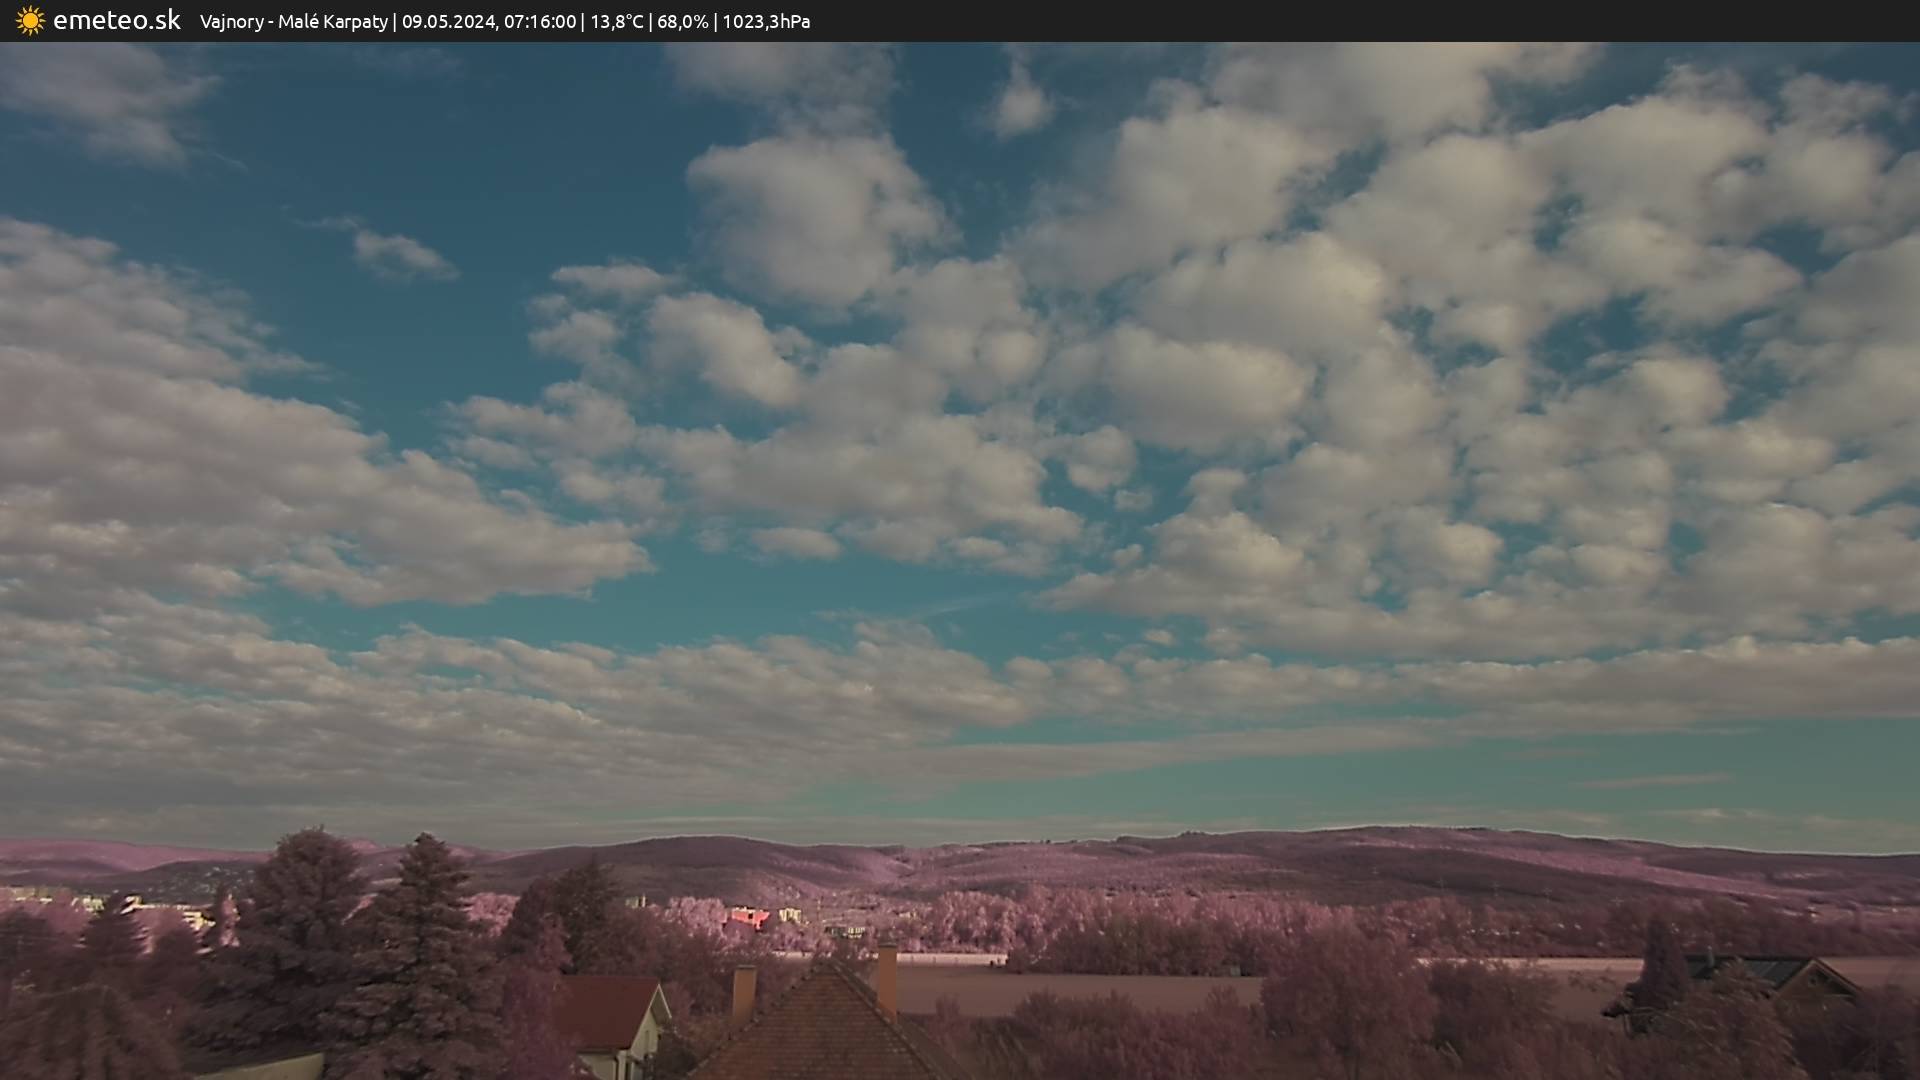Click the 13,8°C temperature reading
Screen dimensions: 1920x1080
(616, 22)
